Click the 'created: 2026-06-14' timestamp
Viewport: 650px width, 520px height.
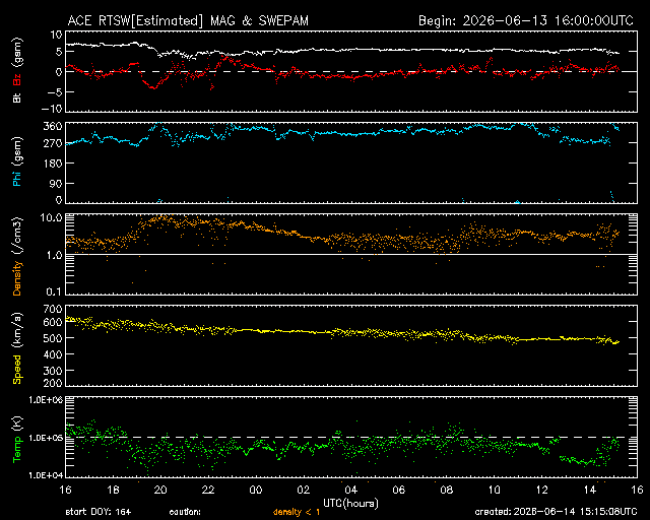tap(556, 512)
